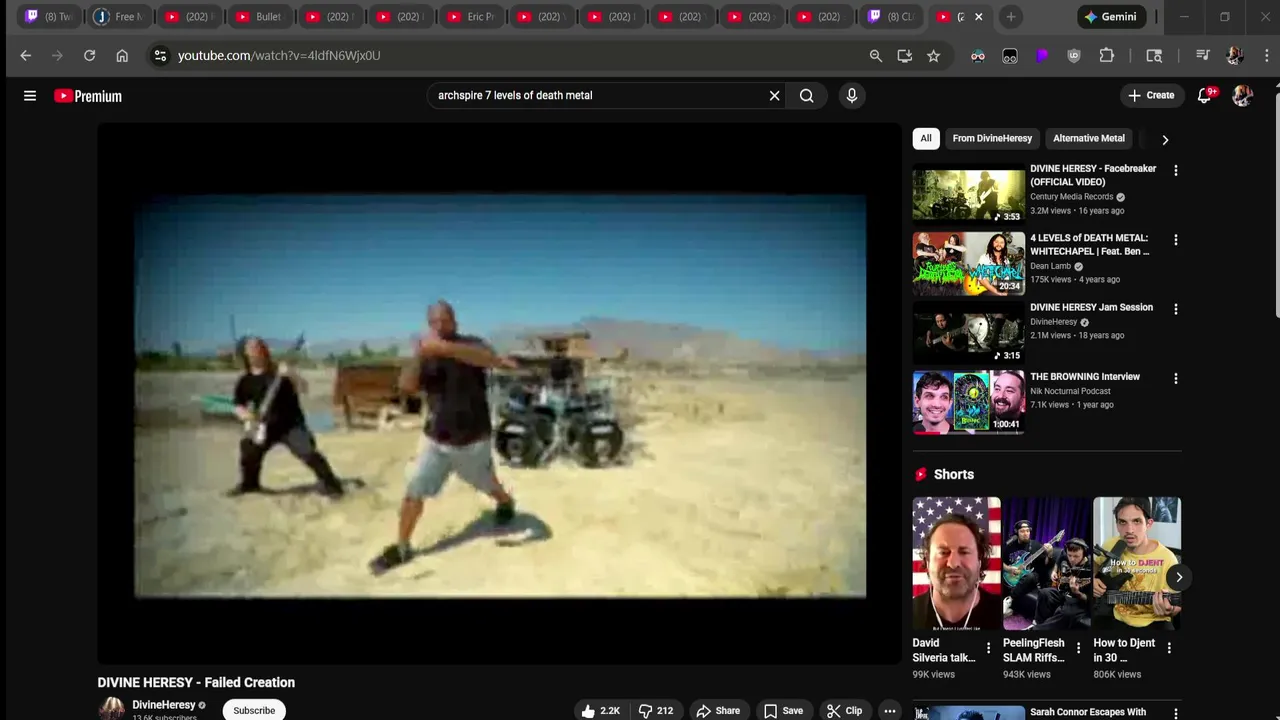The width and height of the screenshot is (1280, 720).
Task: Open options for DIVINE HERESY Jam Session
Action: (1176, 309)
